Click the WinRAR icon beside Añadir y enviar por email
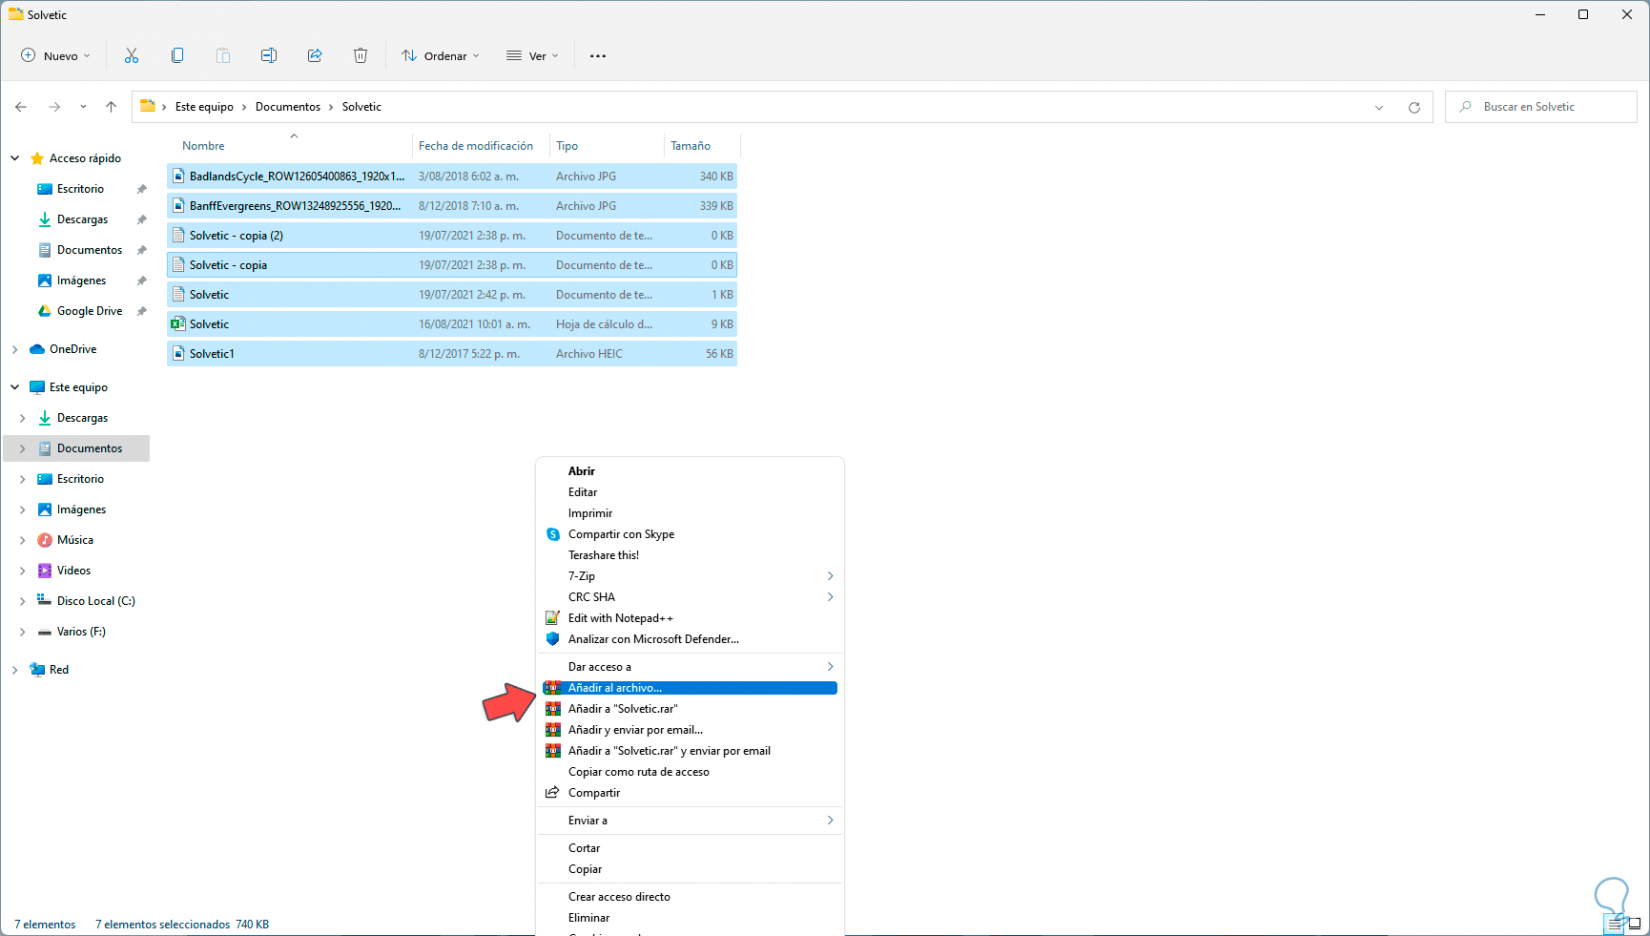This screenshot has height=936, width=1650. 553,730
